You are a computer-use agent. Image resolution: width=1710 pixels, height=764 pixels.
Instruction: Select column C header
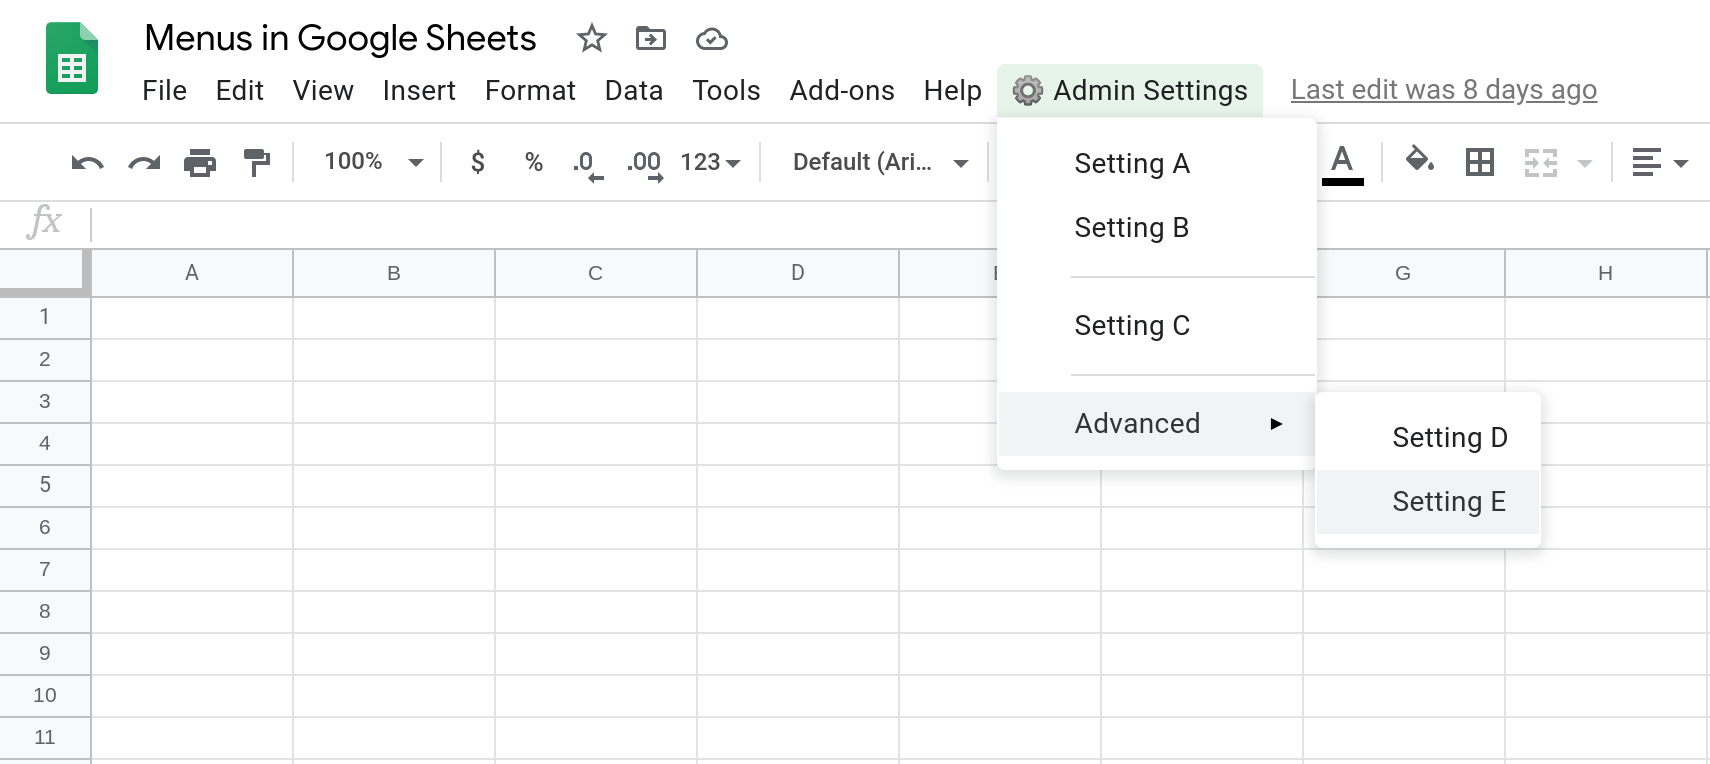[596, 273]
